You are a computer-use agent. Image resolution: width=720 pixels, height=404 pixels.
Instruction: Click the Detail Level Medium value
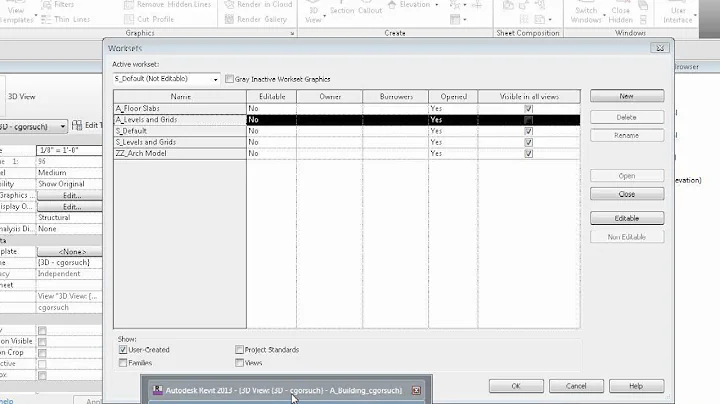point(69,173)
